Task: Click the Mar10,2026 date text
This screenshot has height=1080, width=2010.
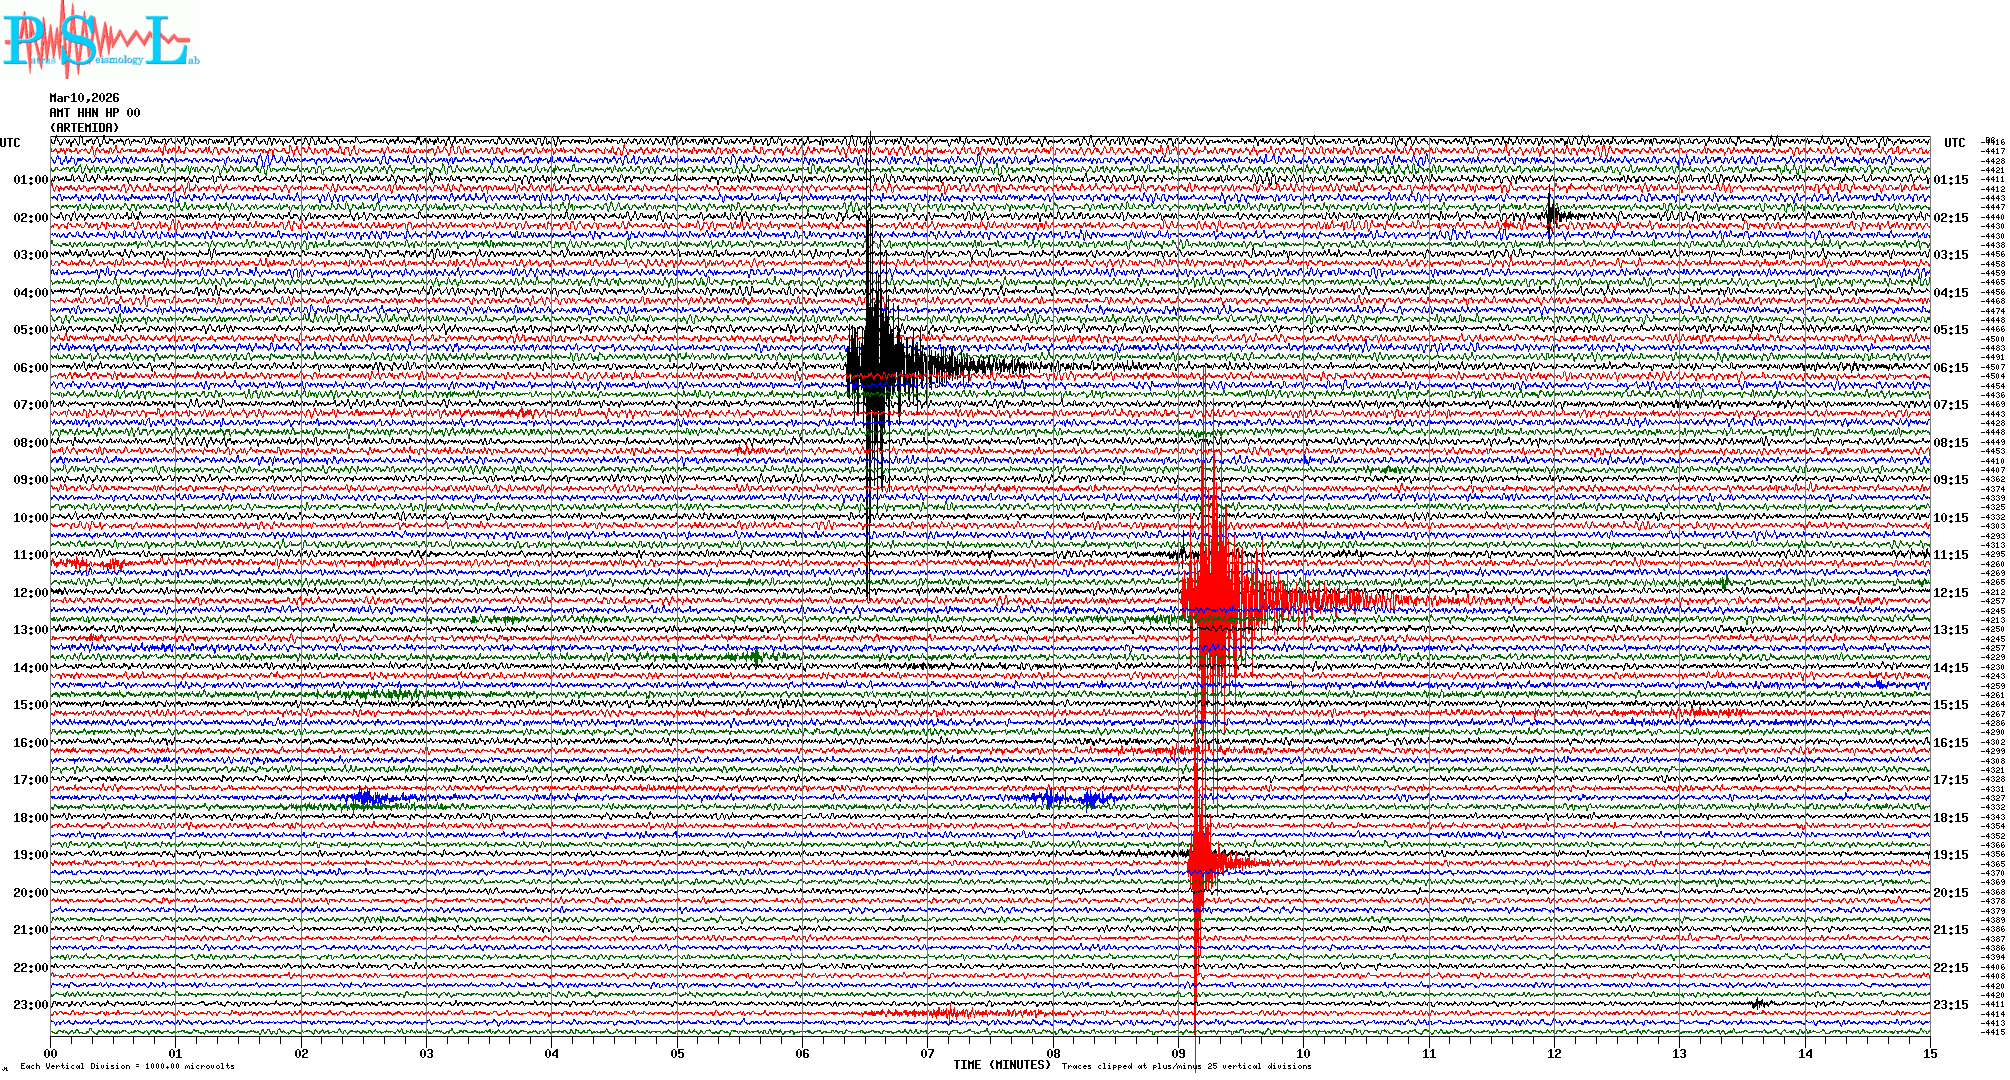Action: click(84, 98)
